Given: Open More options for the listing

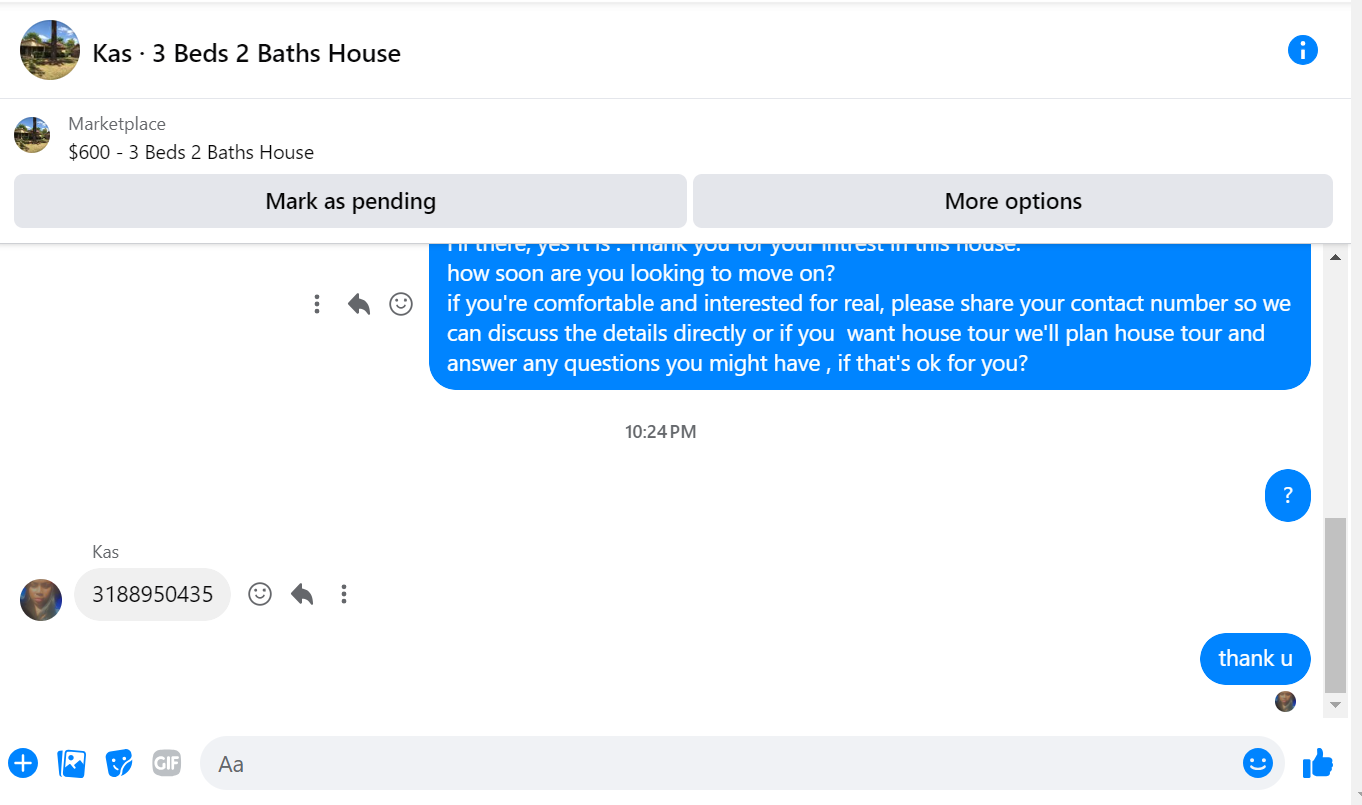Looking at the screenshot, I should click(1012, 201).
